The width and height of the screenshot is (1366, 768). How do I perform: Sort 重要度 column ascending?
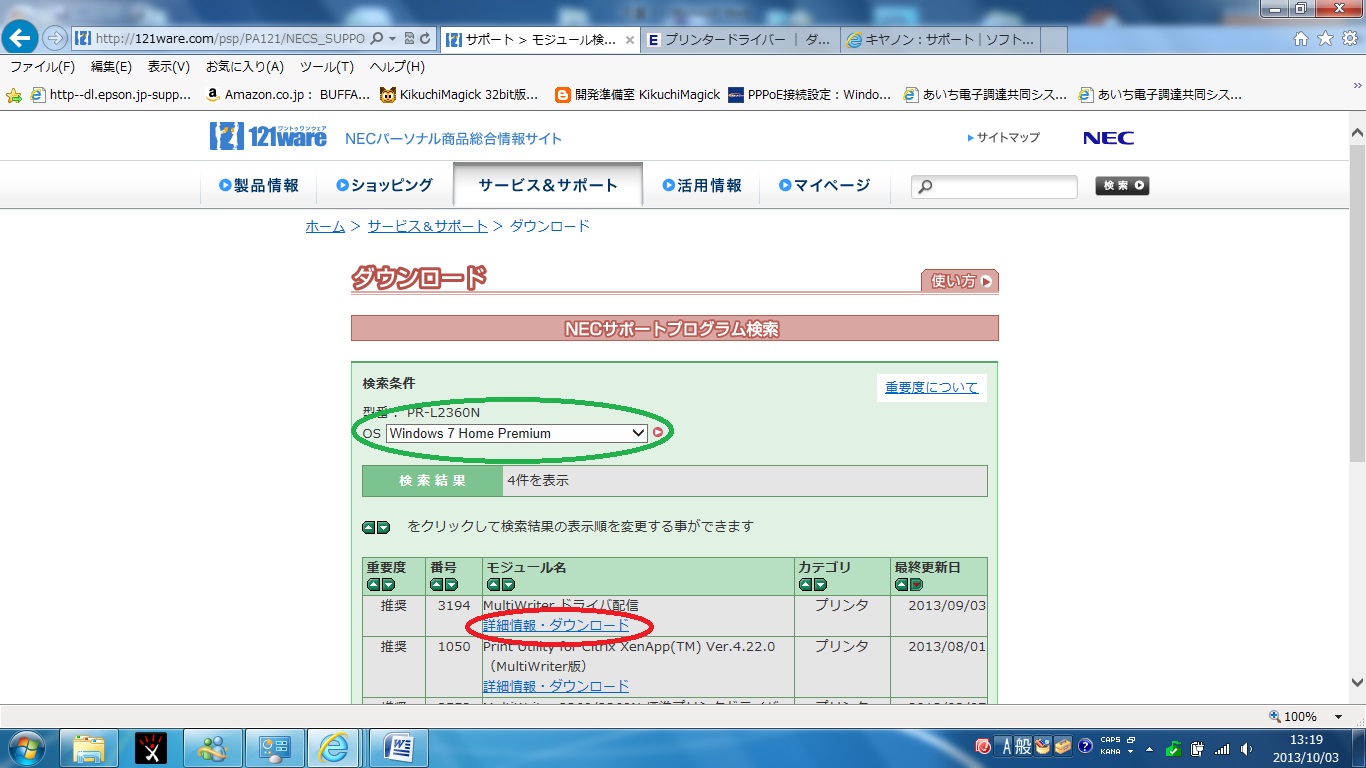[373, 585]
